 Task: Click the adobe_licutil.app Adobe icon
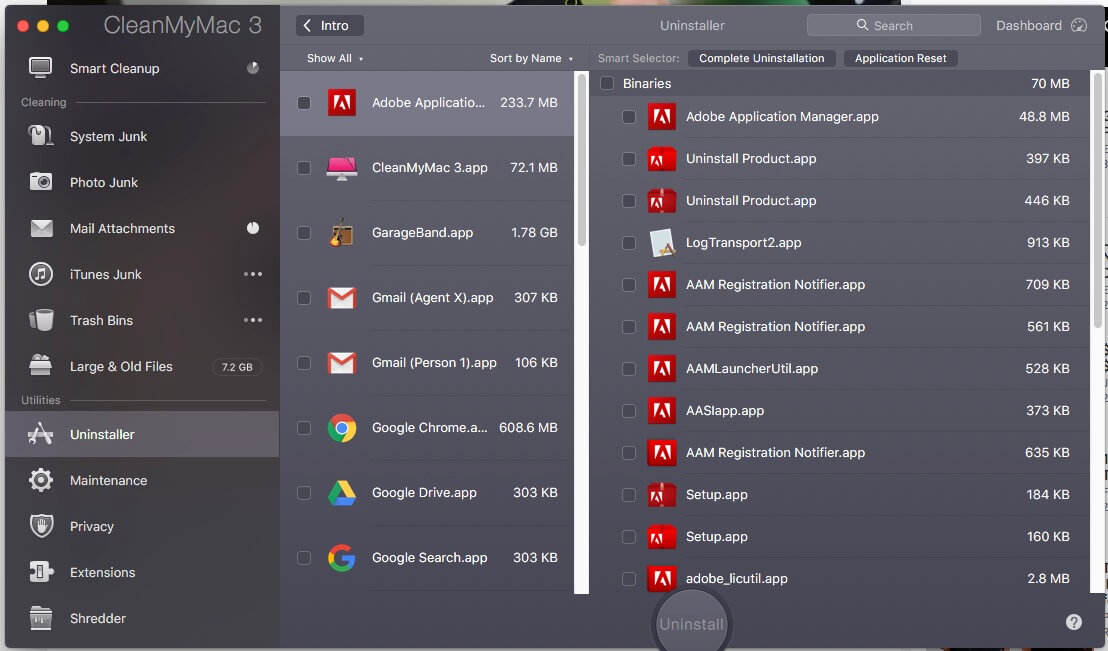coord(661,578)
